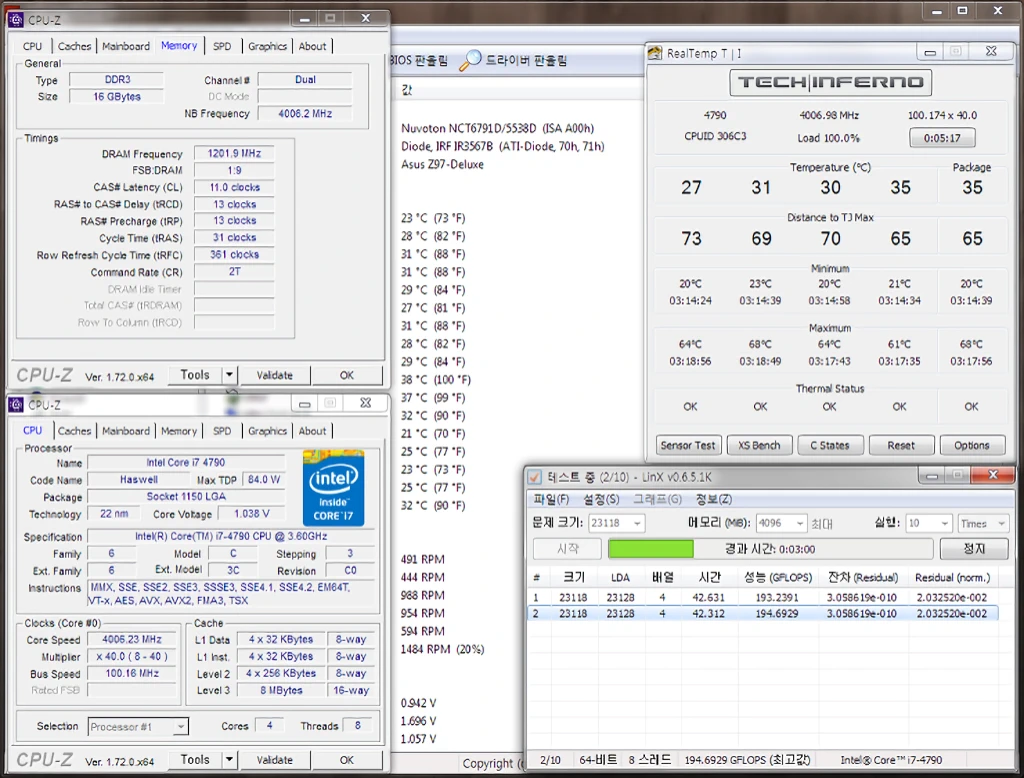Click the Core Voltage 1.038 V value
The image size is (1024, 778).
tap(251, 514)
